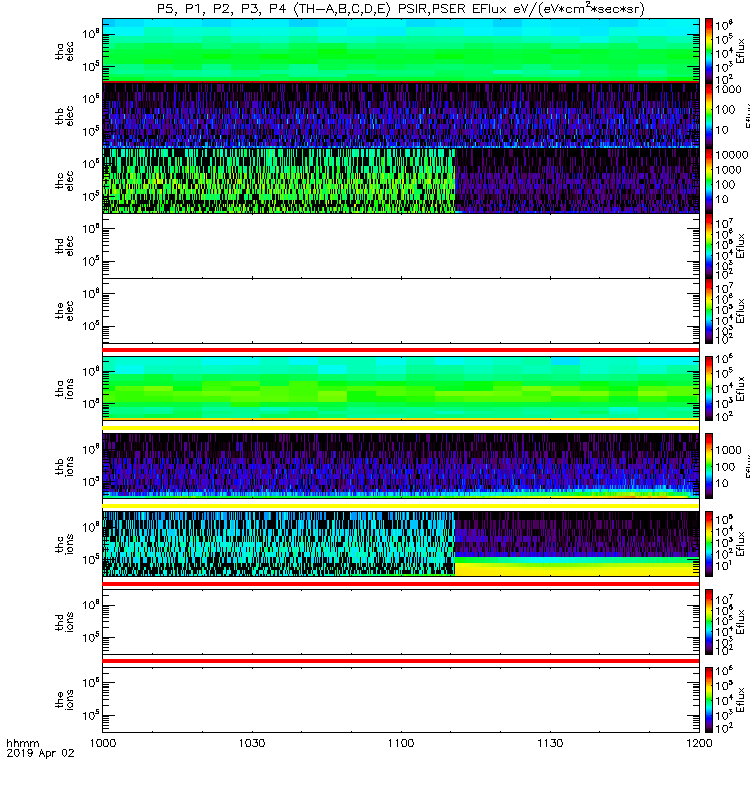The width and height of the screenshot is (750, 800).
Task: Click the plot title text at top
Action: (x=401, y=9)
